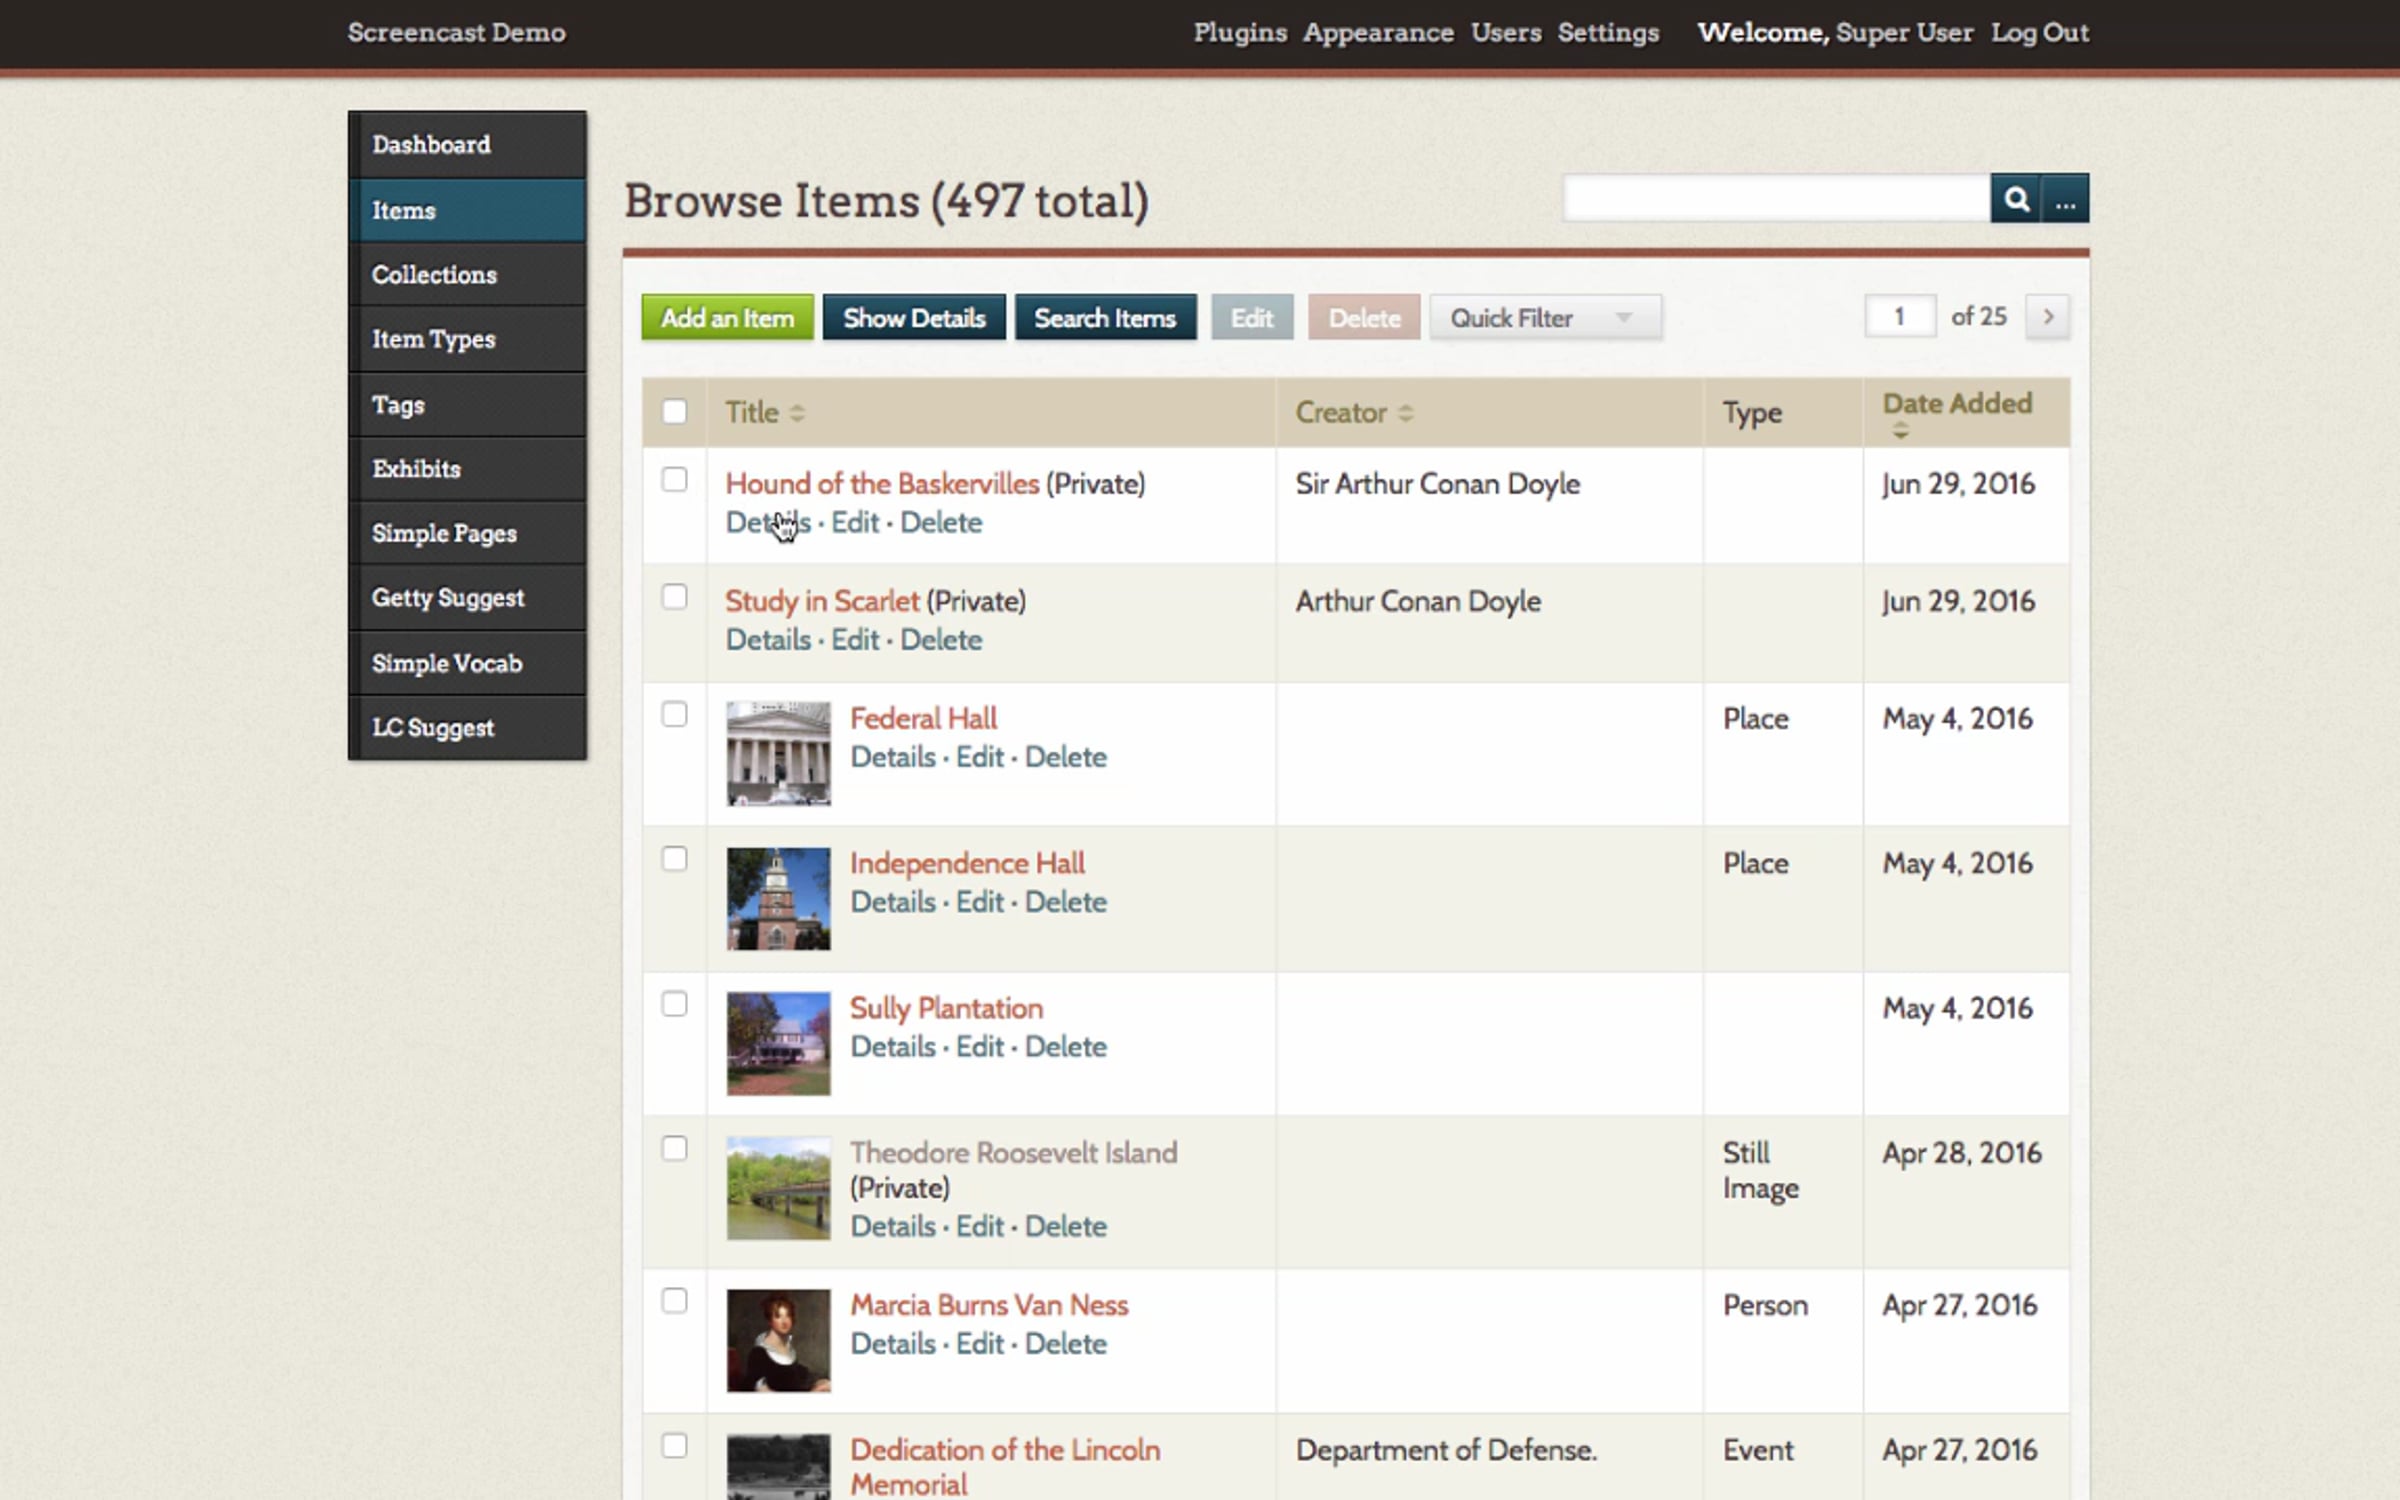
Task: Open Federal Hall thumbnail image
Action: point(778,753)
